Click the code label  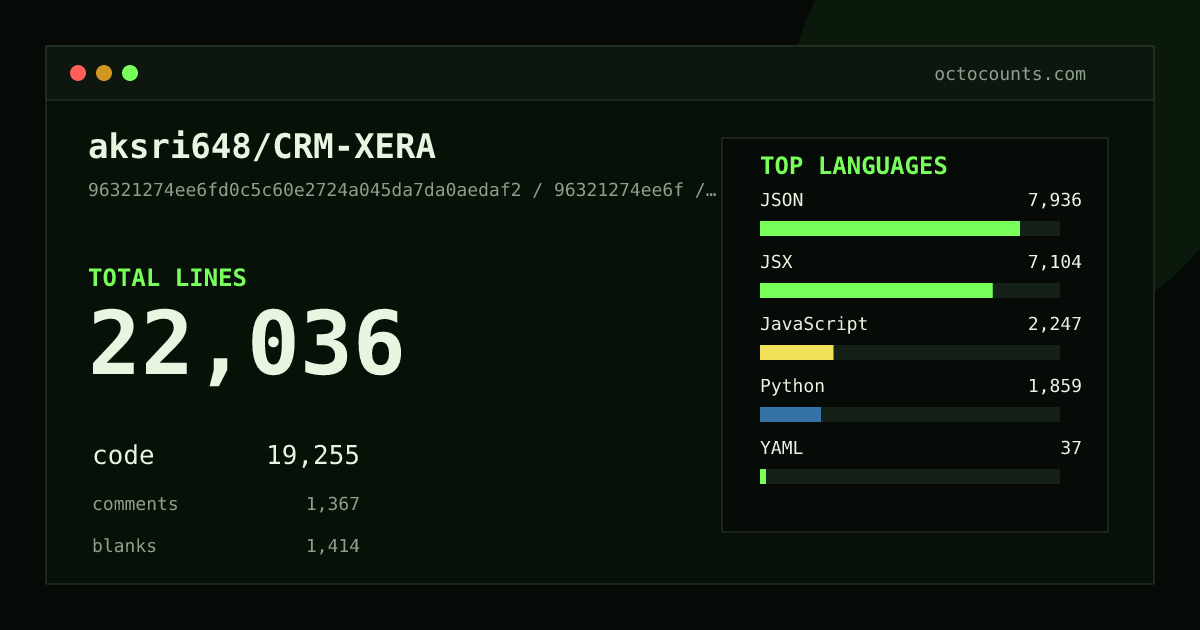point(123,456)
